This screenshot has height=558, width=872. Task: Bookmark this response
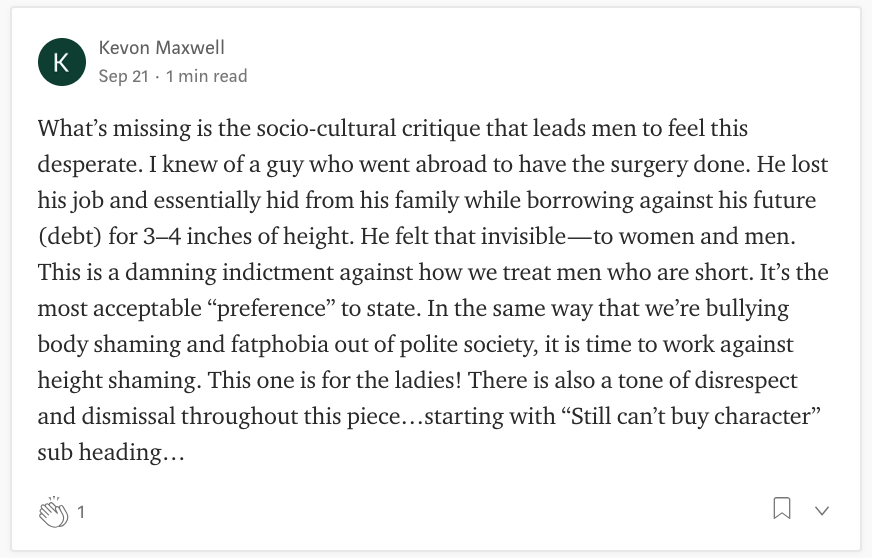781,508
